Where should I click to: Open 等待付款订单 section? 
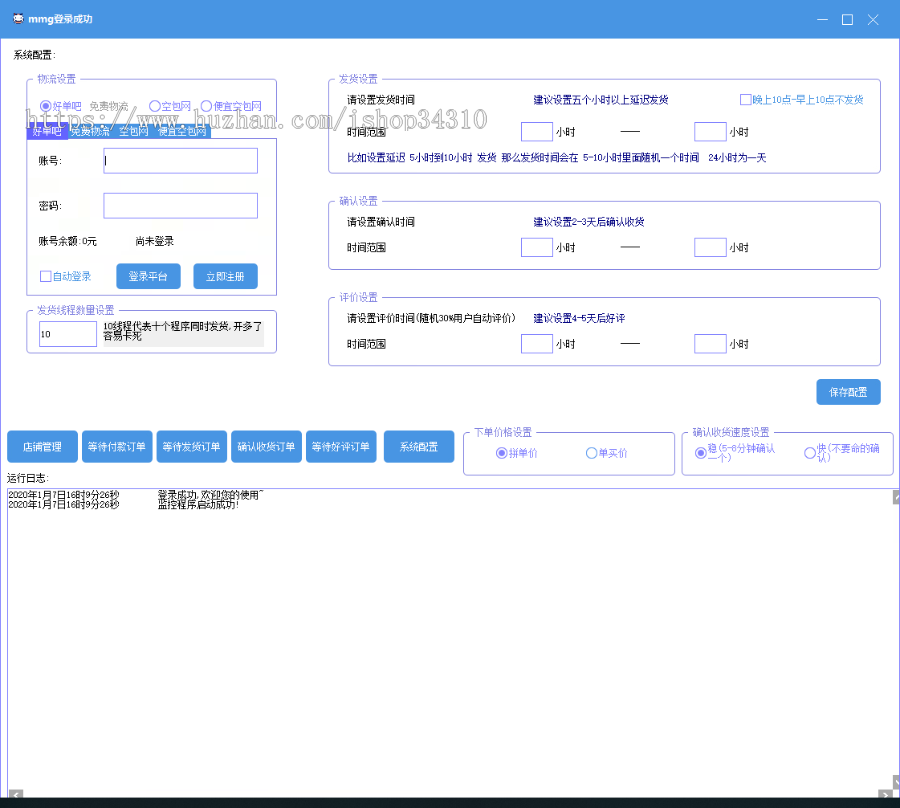click(117, 446)
